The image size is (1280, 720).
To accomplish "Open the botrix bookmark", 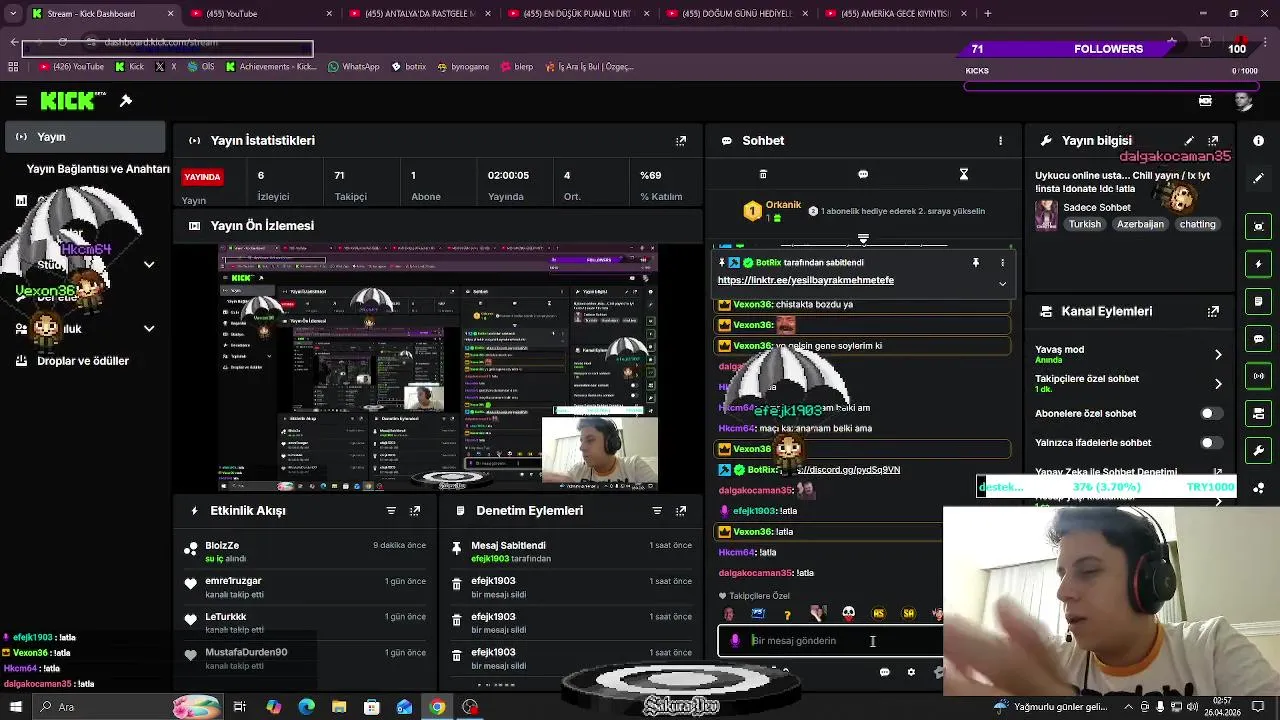I will tap(409, 67).
